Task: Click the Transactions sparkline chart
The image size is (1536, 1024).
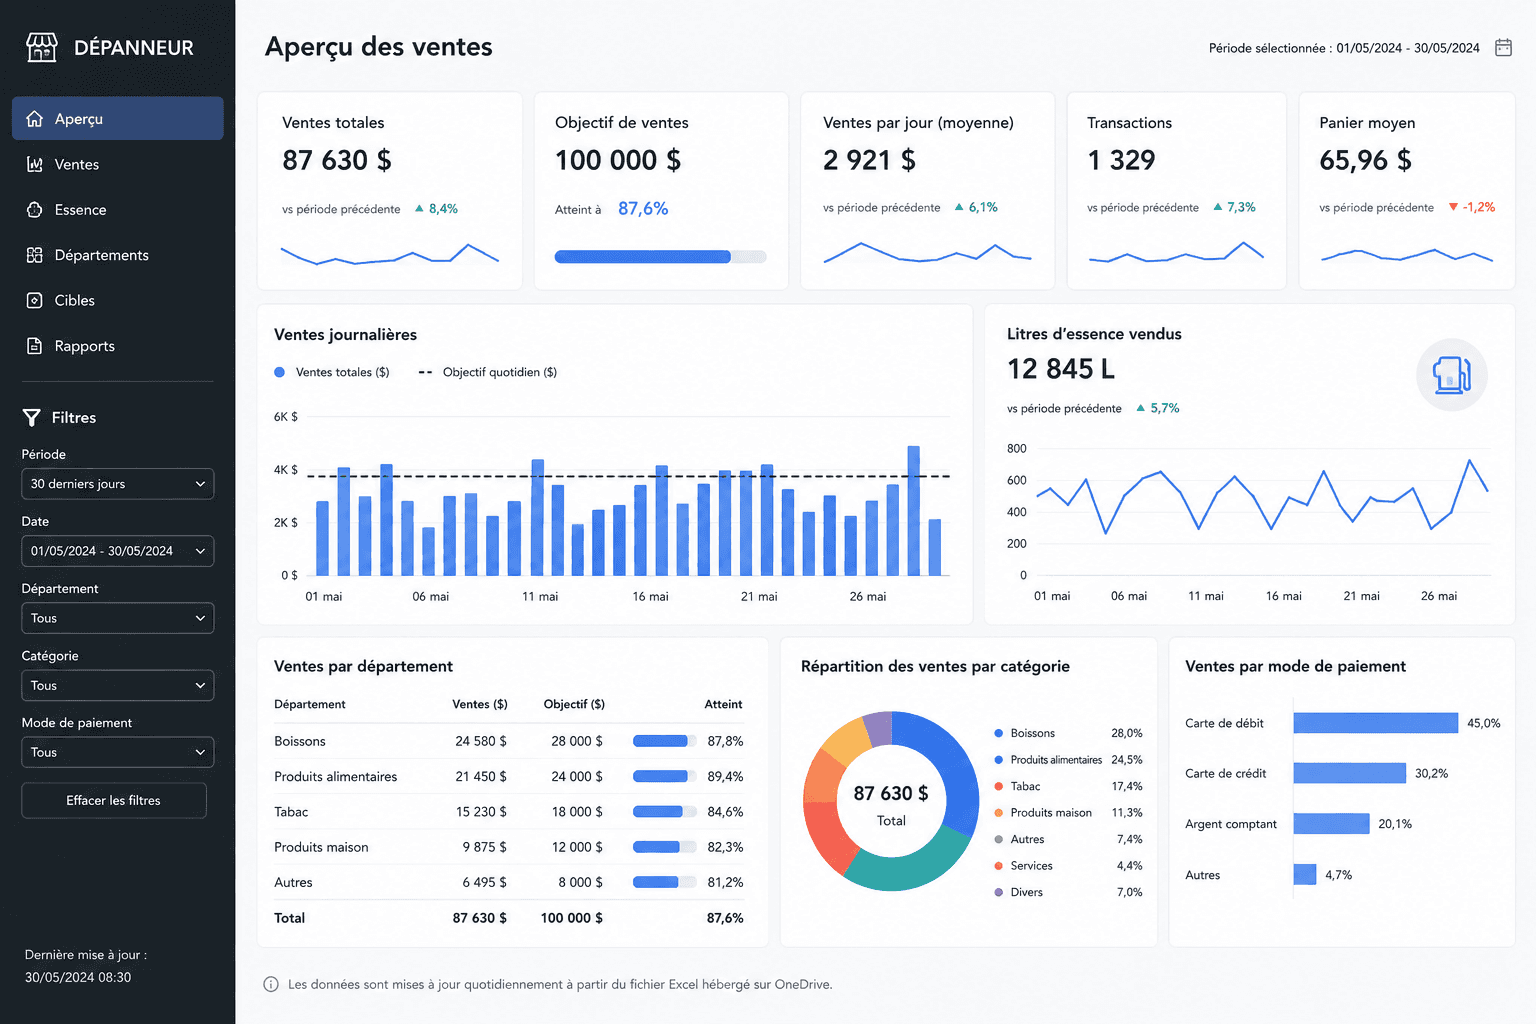Action: pos(1176,252)
